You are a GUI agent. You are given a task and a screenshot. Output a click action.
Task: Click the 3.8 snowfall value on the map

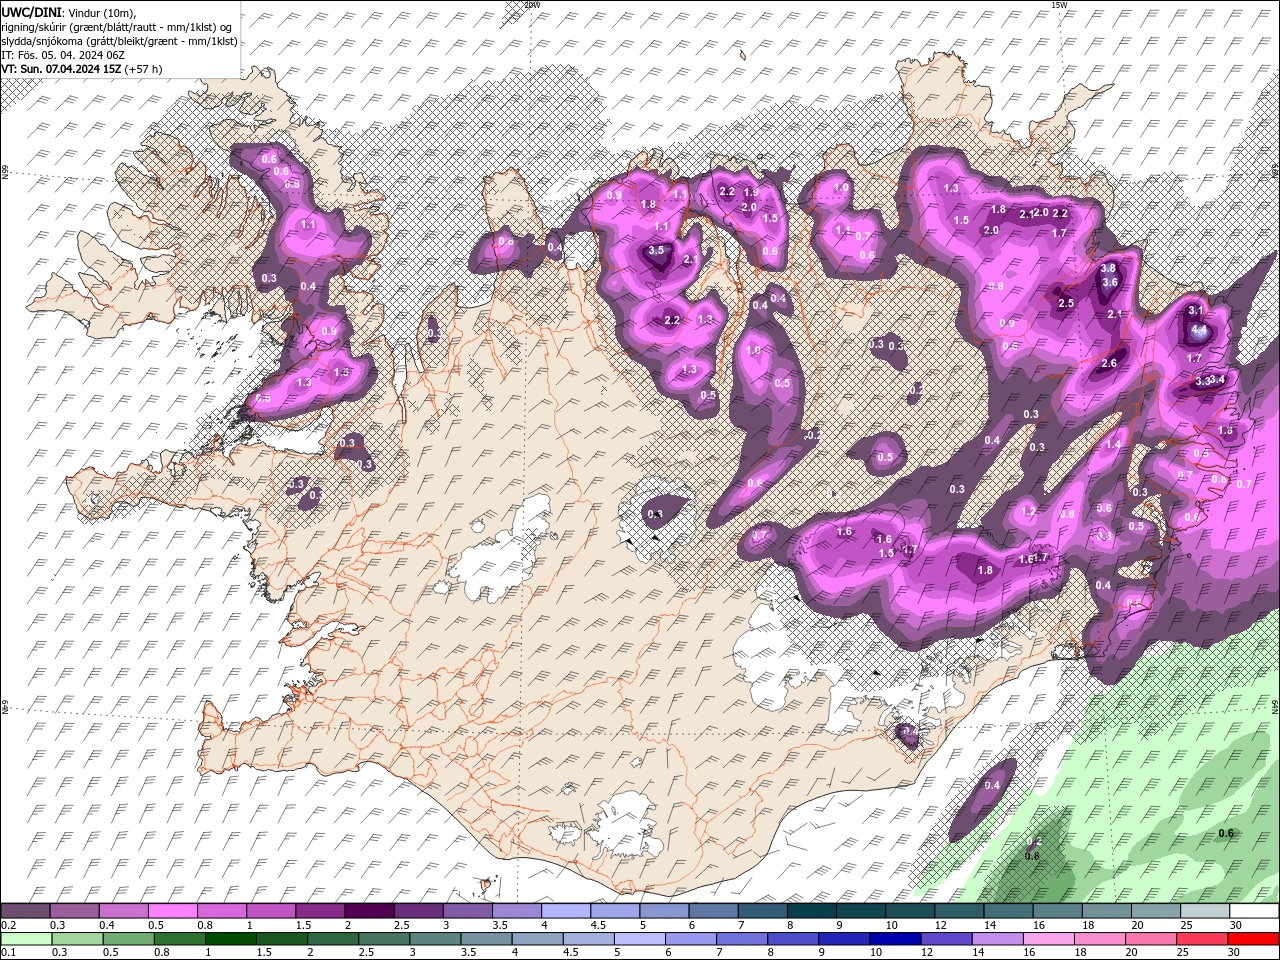point(1108,269)
